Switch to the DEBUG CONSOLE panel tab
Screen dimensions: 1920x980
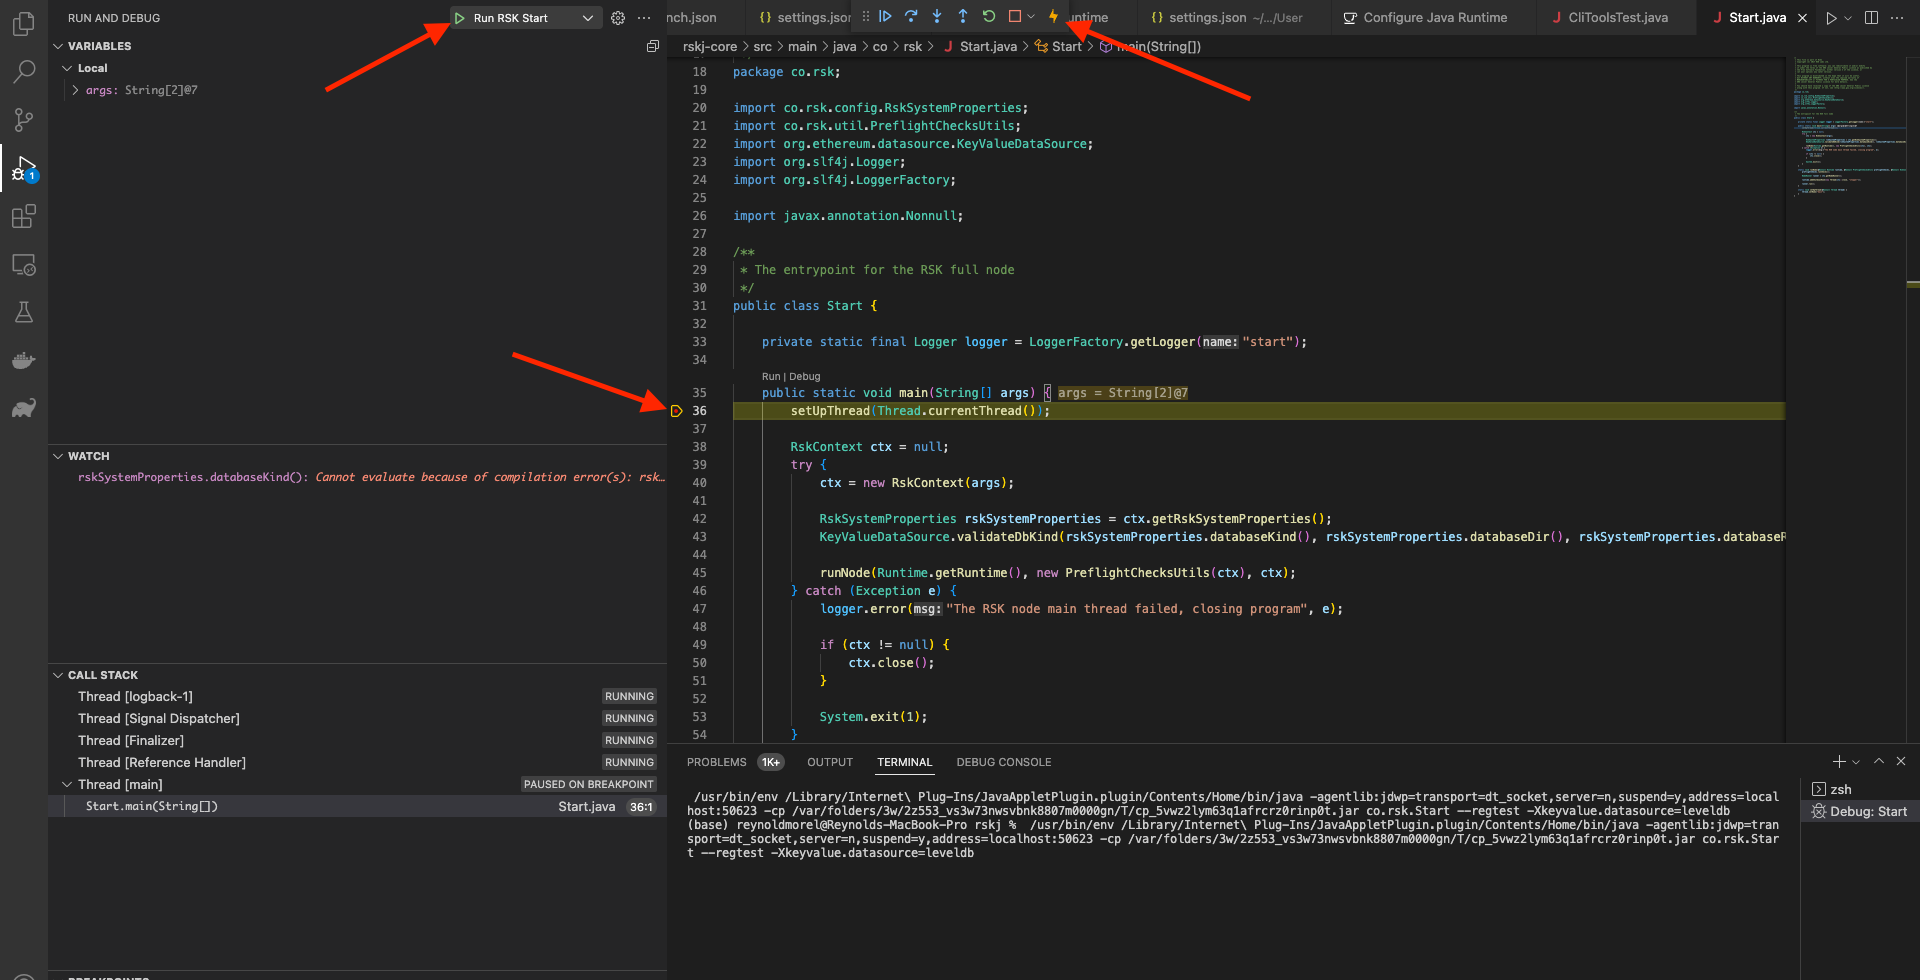[x=1003, y=762]
